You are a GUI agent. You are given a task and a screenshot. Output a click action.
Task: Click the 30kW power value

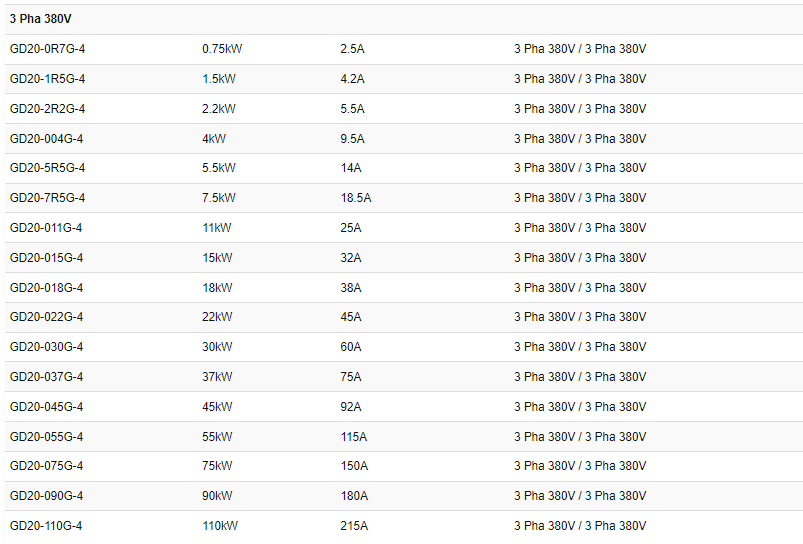pos(217,347)
